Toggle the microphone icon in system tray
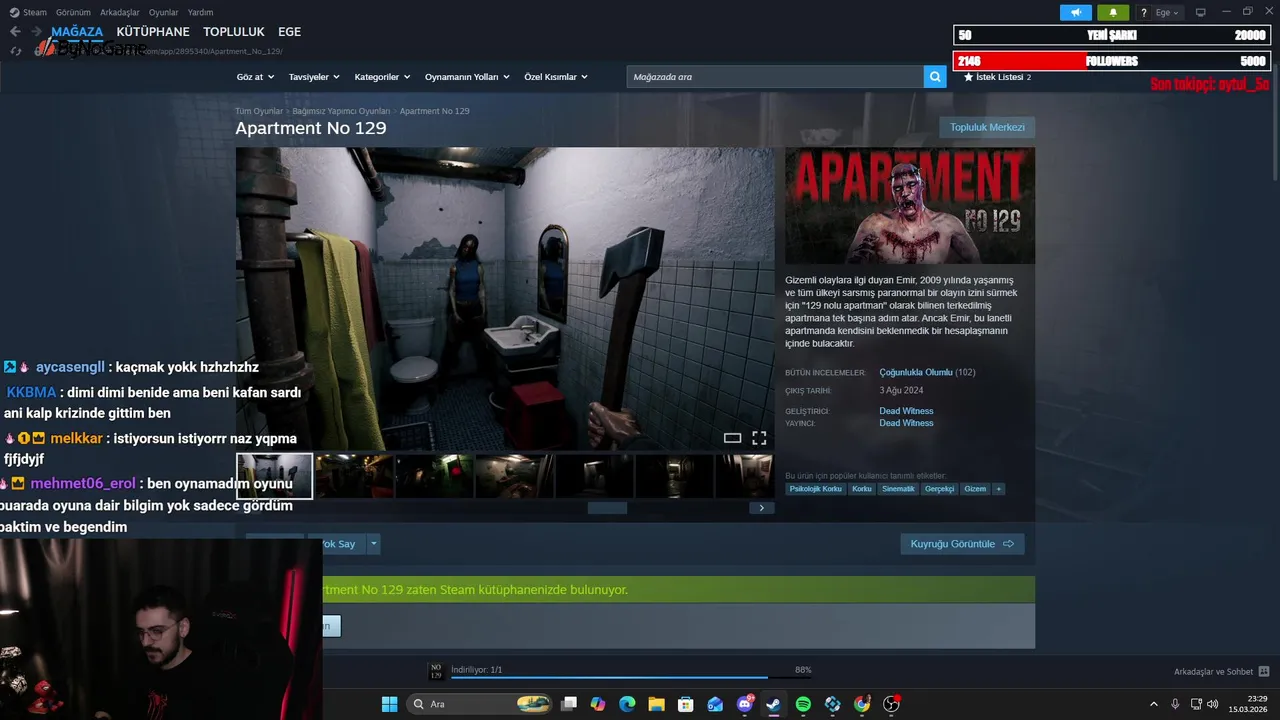Image resolution: width=1280 pixels, height=720 pixels. point(1175,704)
